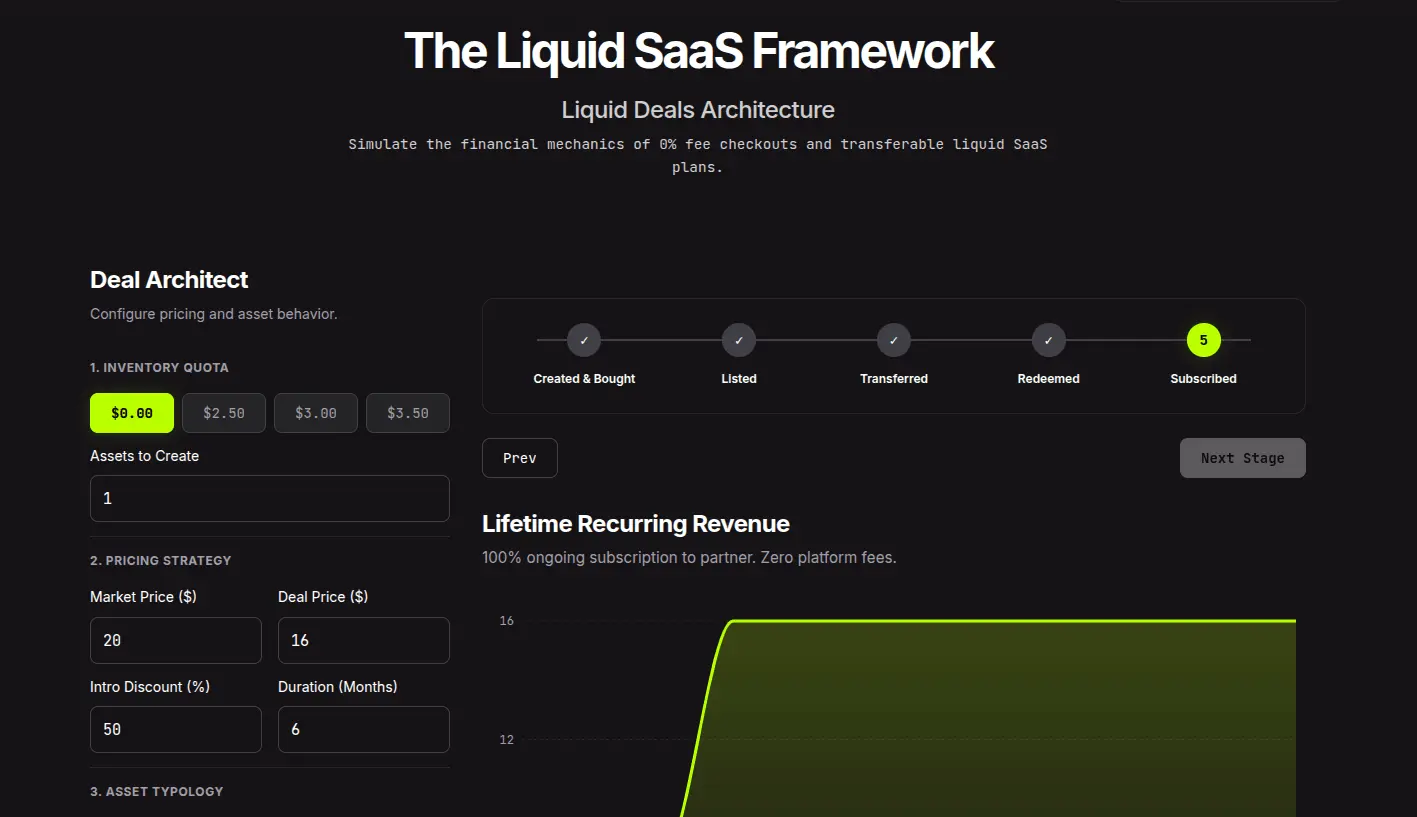Click the Duration (Months) field
This screenshot has height=817, width=1417.
pyautogui.click(x=364, y=730)
